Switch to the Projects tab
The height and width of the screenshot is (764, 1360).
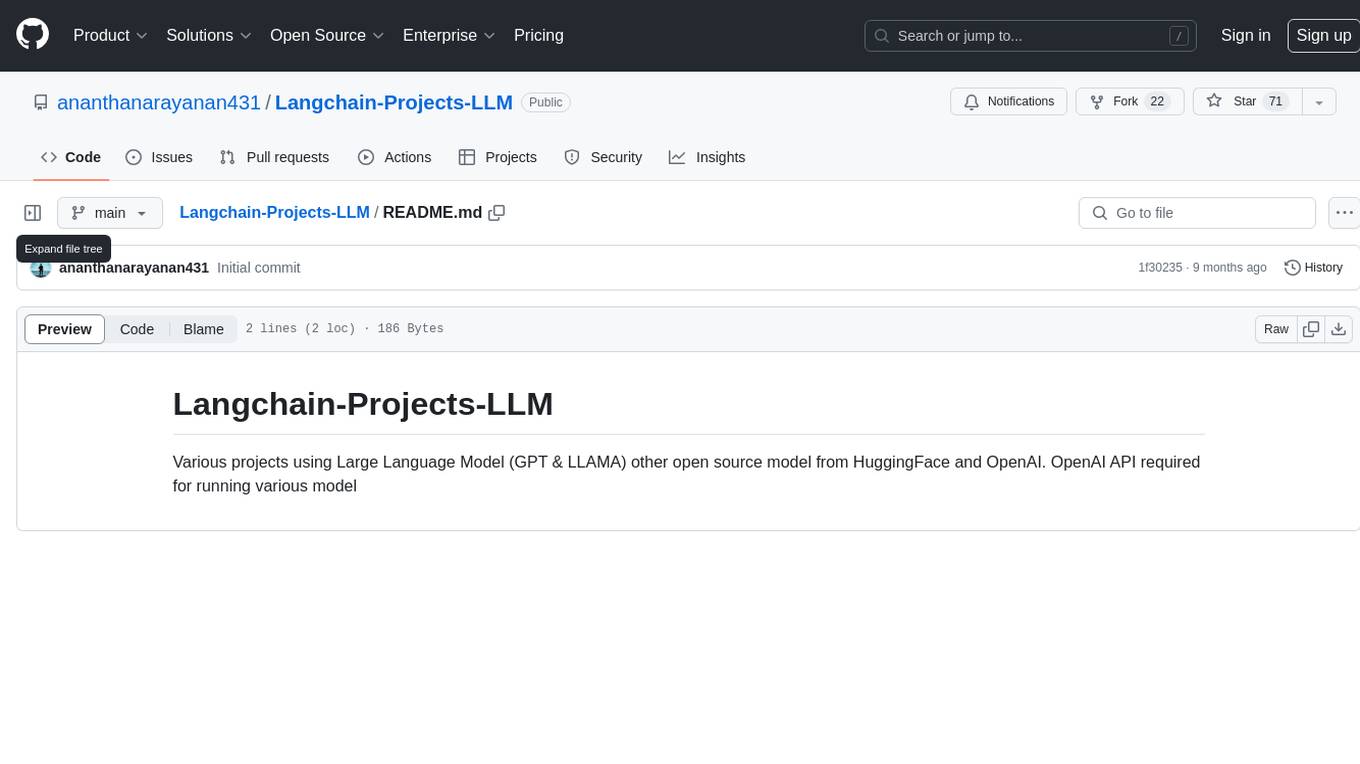(498, 157)
